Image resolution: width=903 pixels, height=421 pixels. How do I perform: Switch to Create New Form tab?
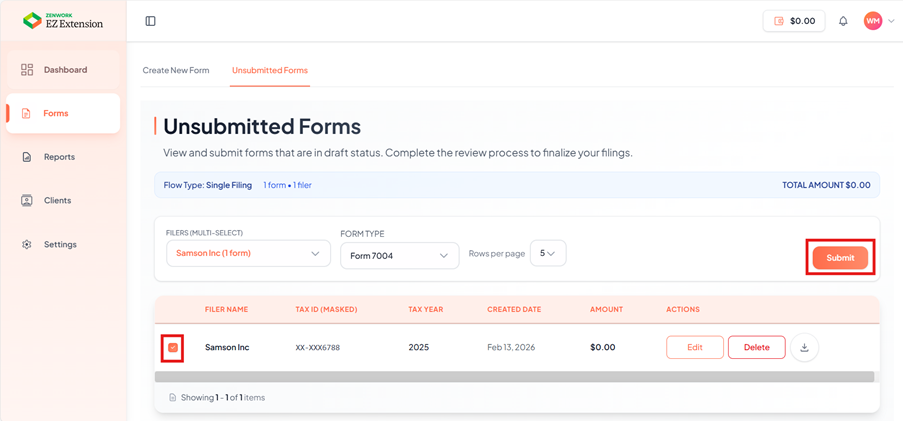[x=176, y=71]
